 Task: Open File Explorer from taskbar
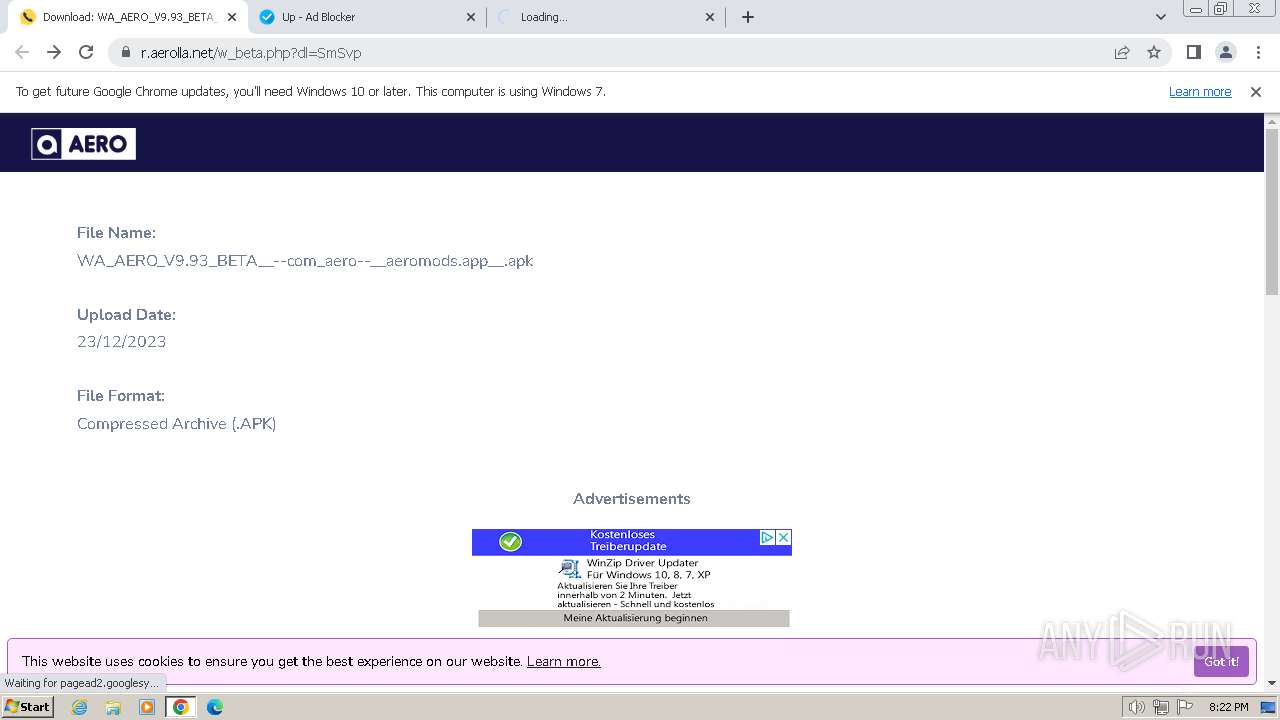pos(113,707)
